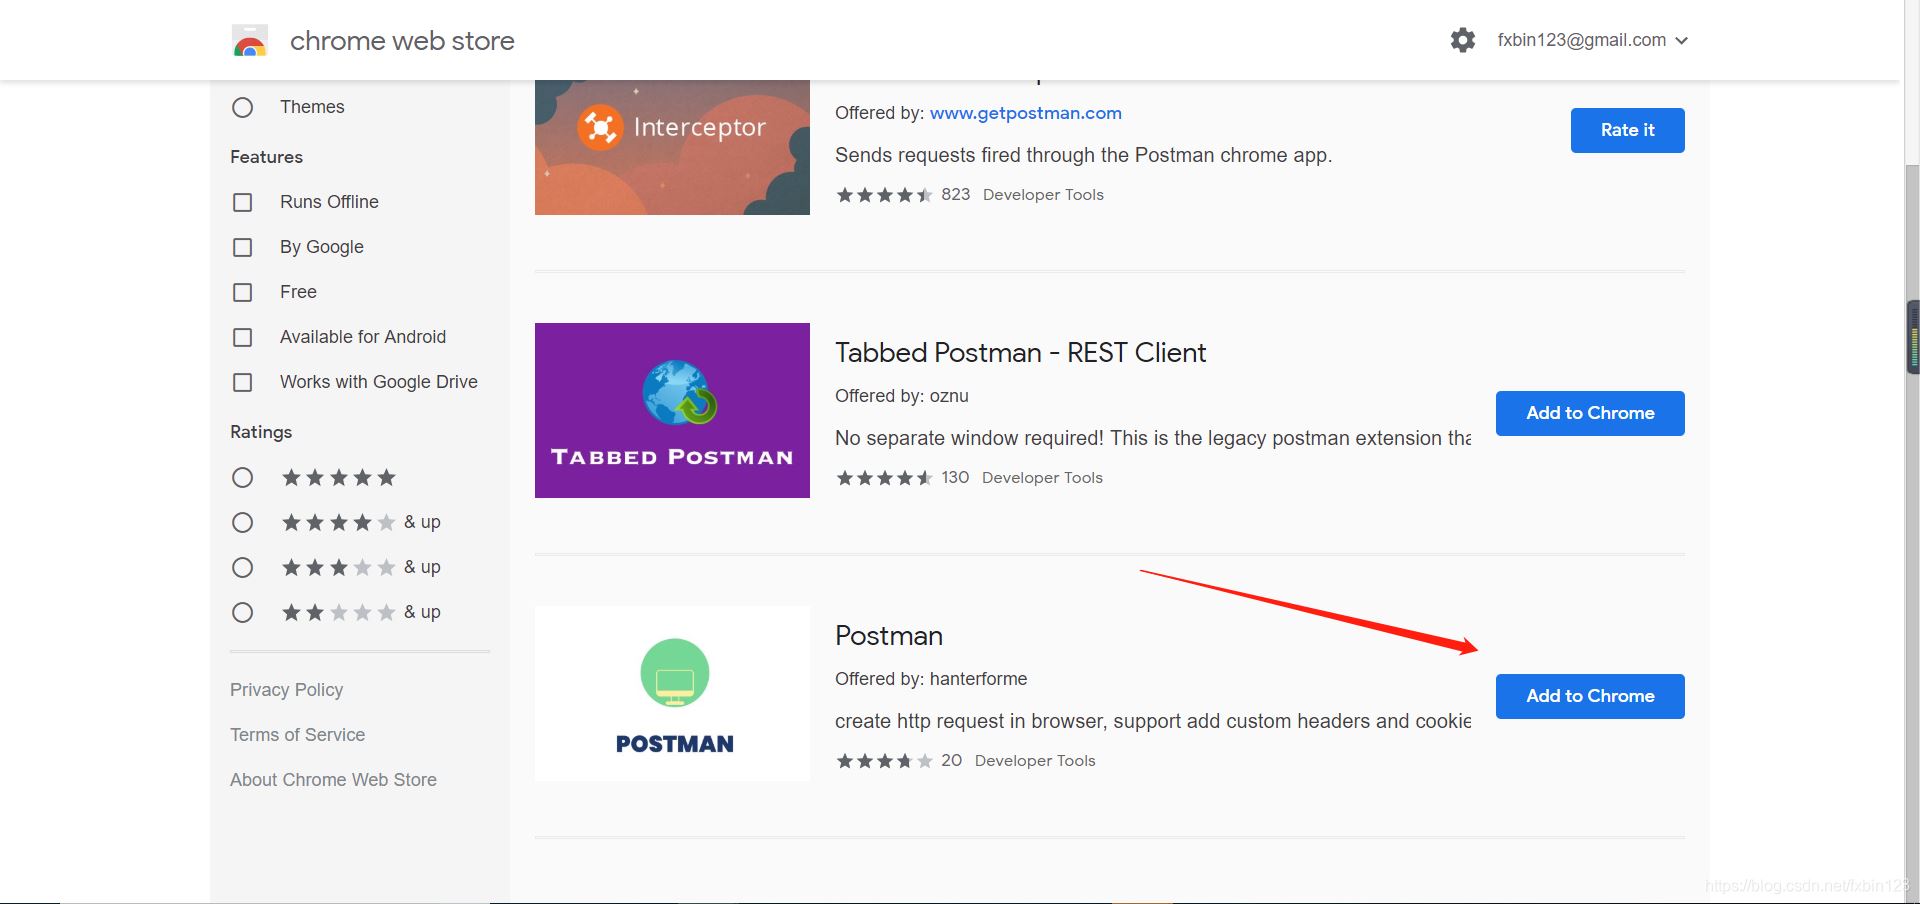Open the Tabbed Postman - REST Client title
This screenshot has height=904, width=1920.
(1020, 353)
